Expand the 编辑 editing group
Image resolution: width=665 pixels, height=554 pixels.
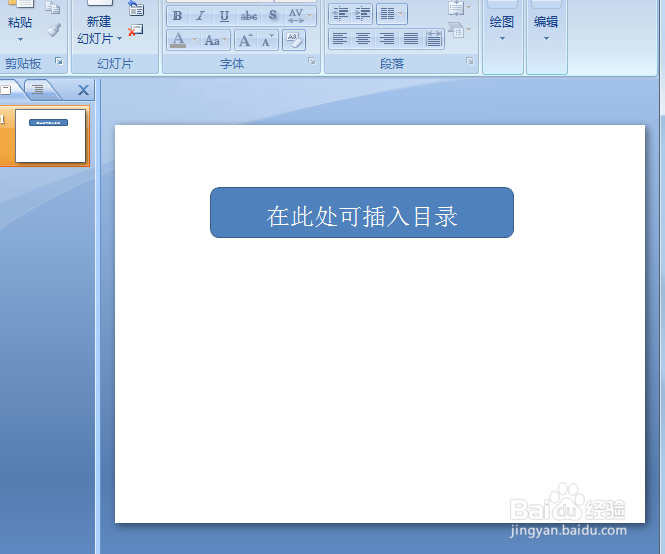[x=547, y=36]
